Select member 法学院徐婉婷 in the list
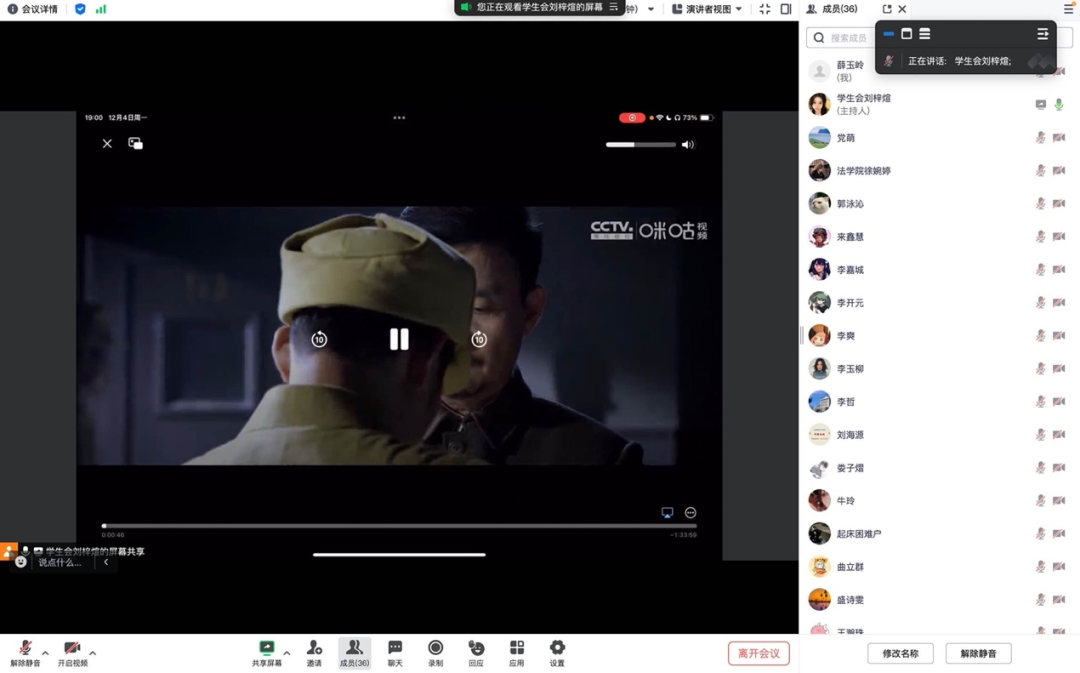 (x=863, y=171)
